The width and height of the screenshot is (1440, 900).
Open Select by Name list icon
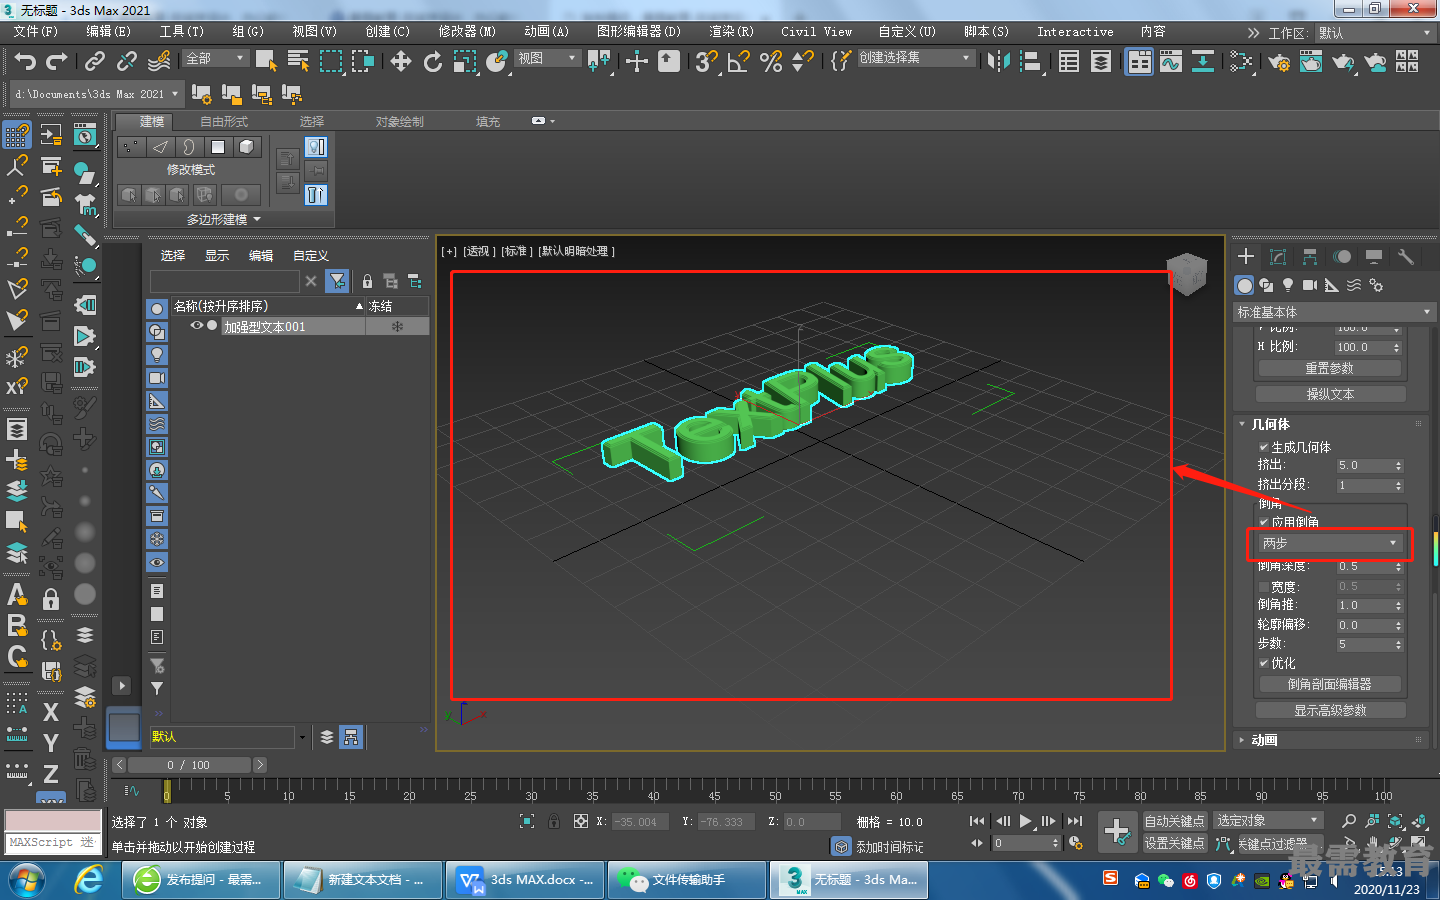[x=298, y=62]
